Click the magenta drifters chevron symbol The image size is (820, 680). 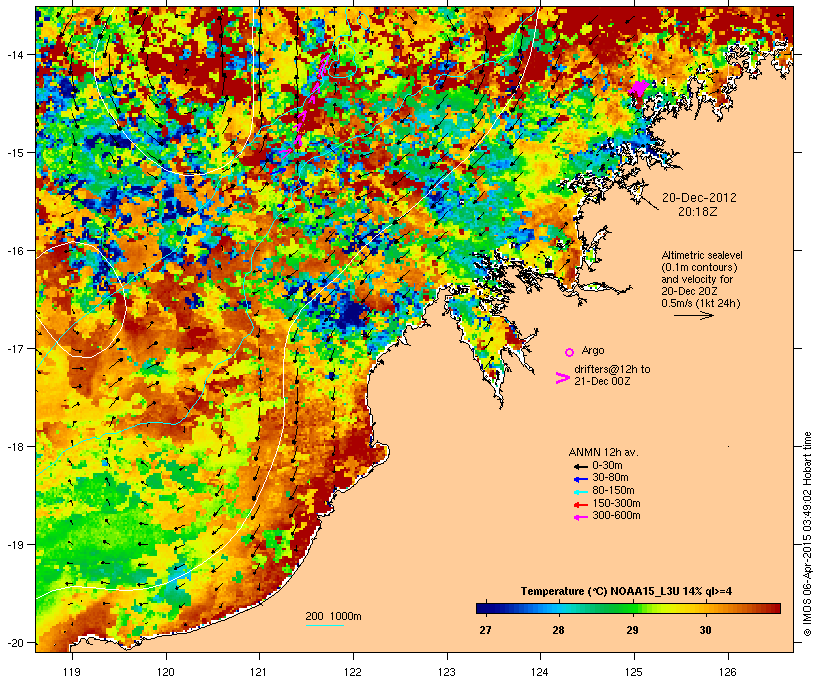click(x=562, y=378)
